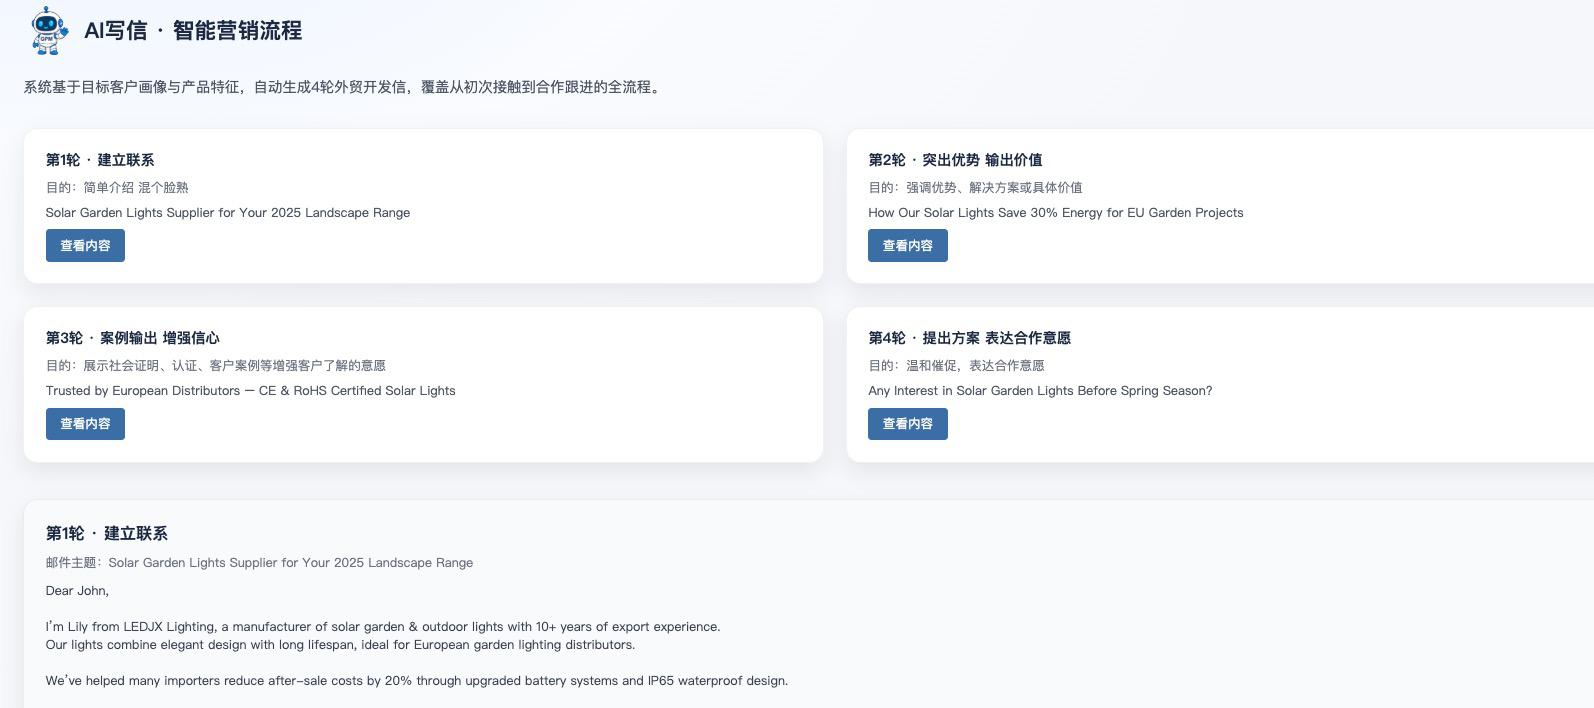
Task: Click round 1 card's Solar Garden Lights Supplier subject
Action: coord(228,213)
